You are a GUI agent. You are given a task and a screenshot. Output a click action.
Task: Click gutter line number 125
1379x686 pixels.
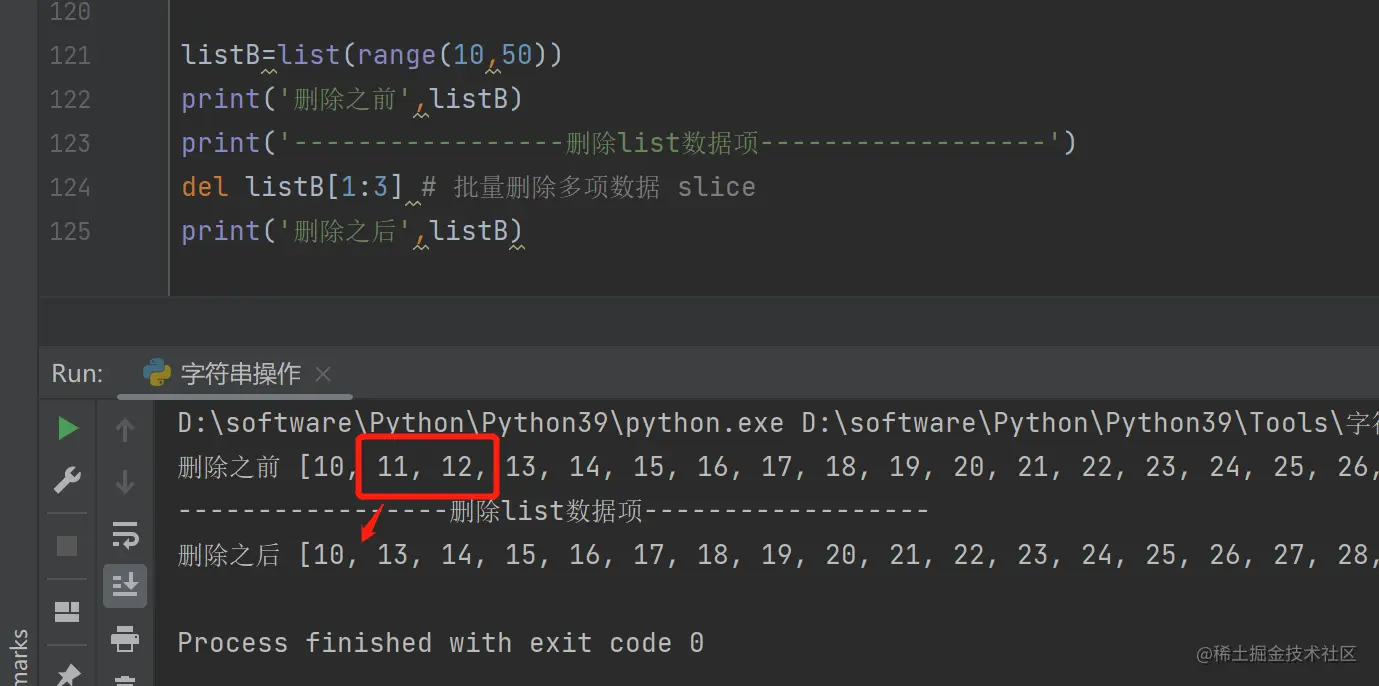[70, 231]
